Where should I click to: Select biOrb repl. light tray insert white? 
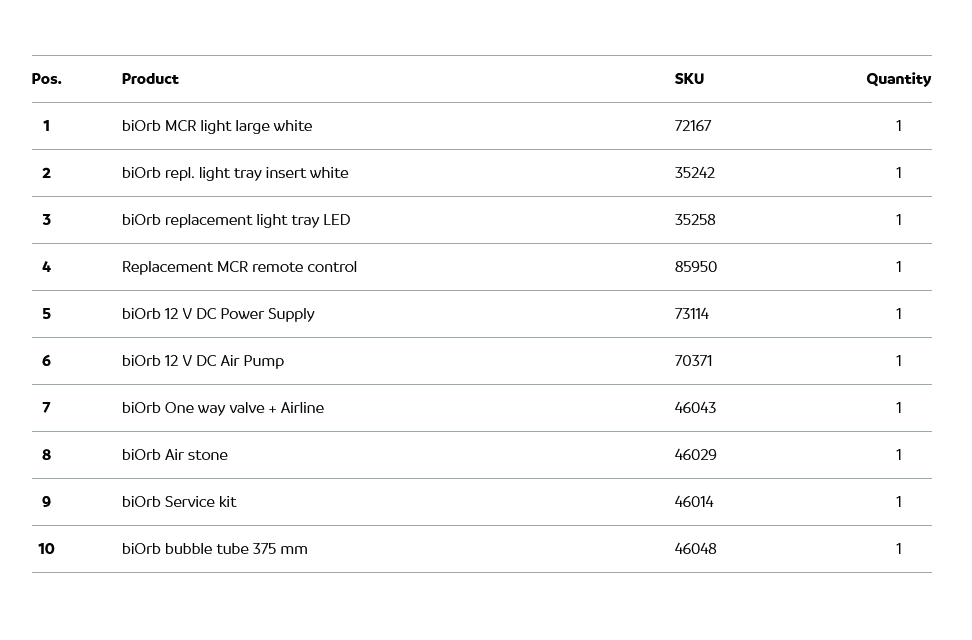click(x=235, y=173)
